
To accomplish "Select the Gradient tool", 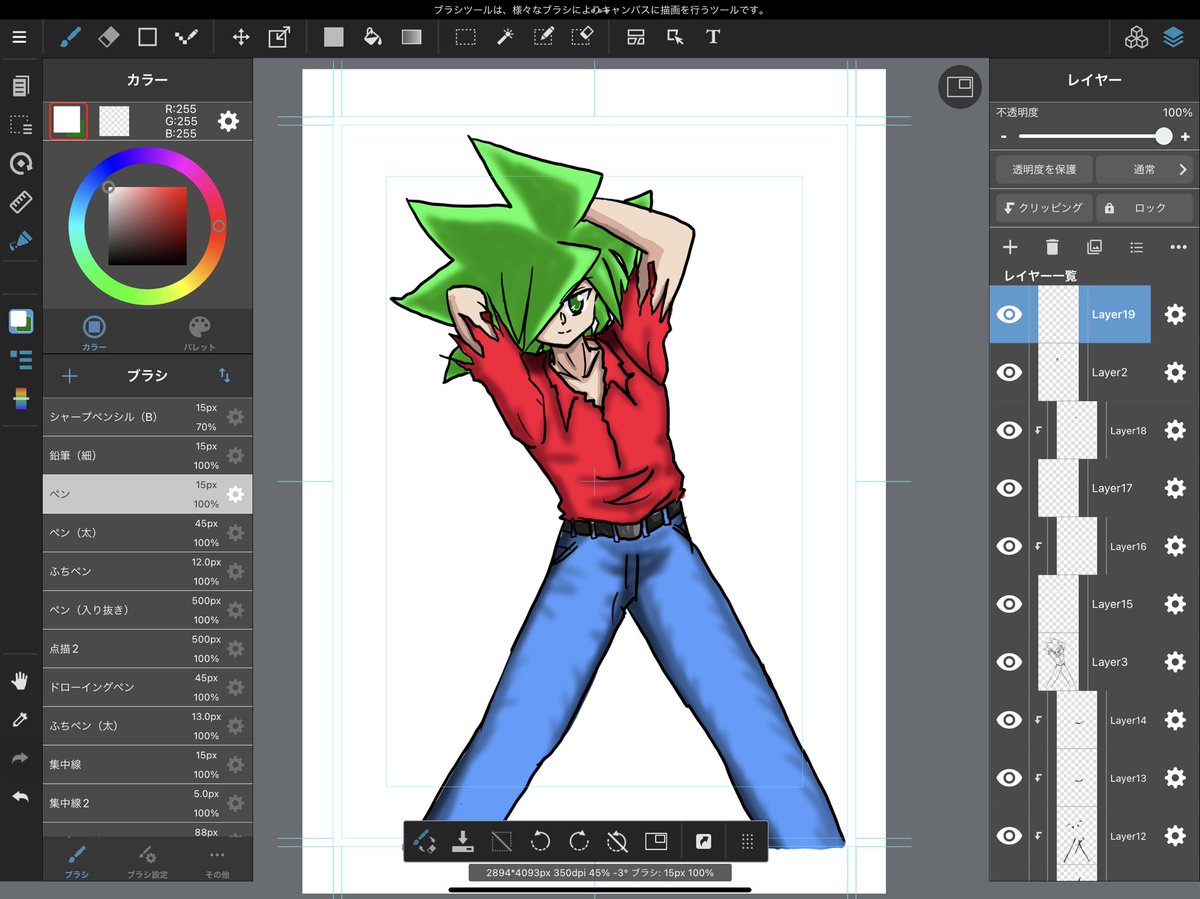I will (x=411, y=37).
